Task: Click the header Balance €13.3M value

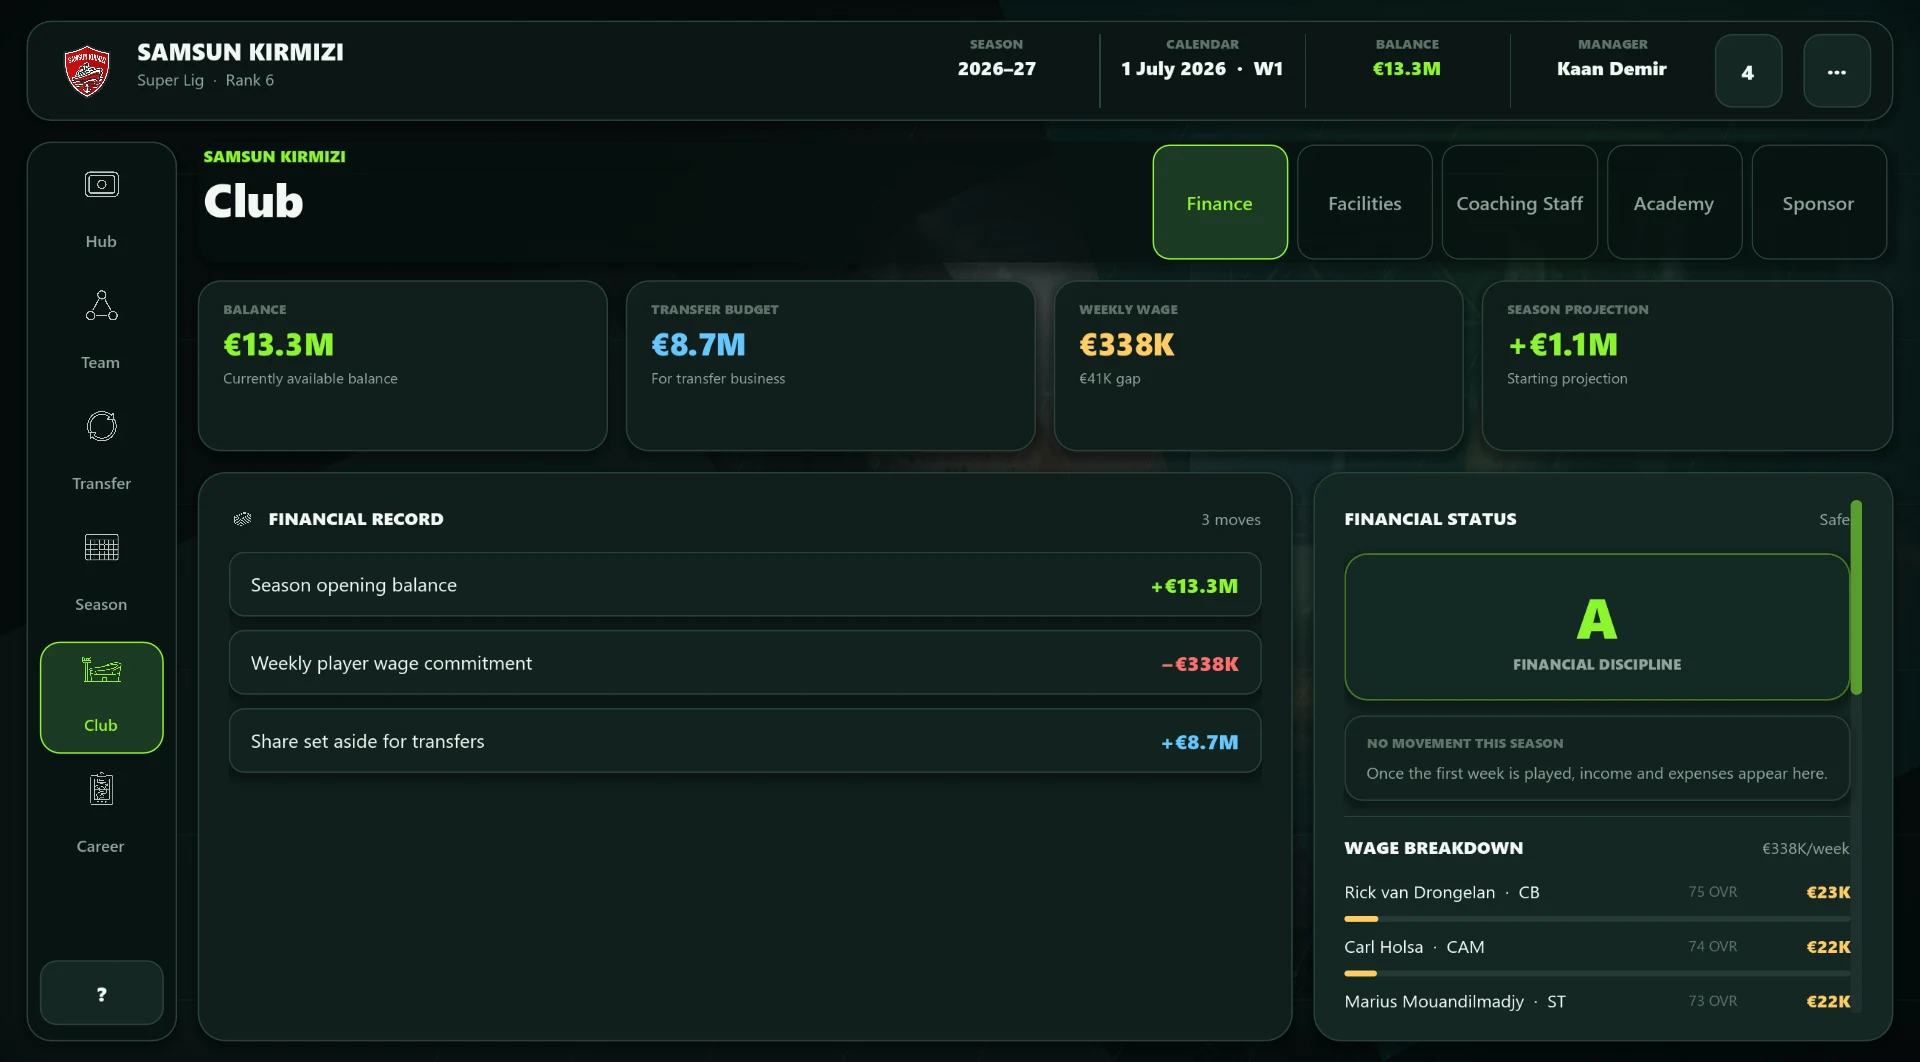Action: pyautogui.click(x=1406, y=69)
